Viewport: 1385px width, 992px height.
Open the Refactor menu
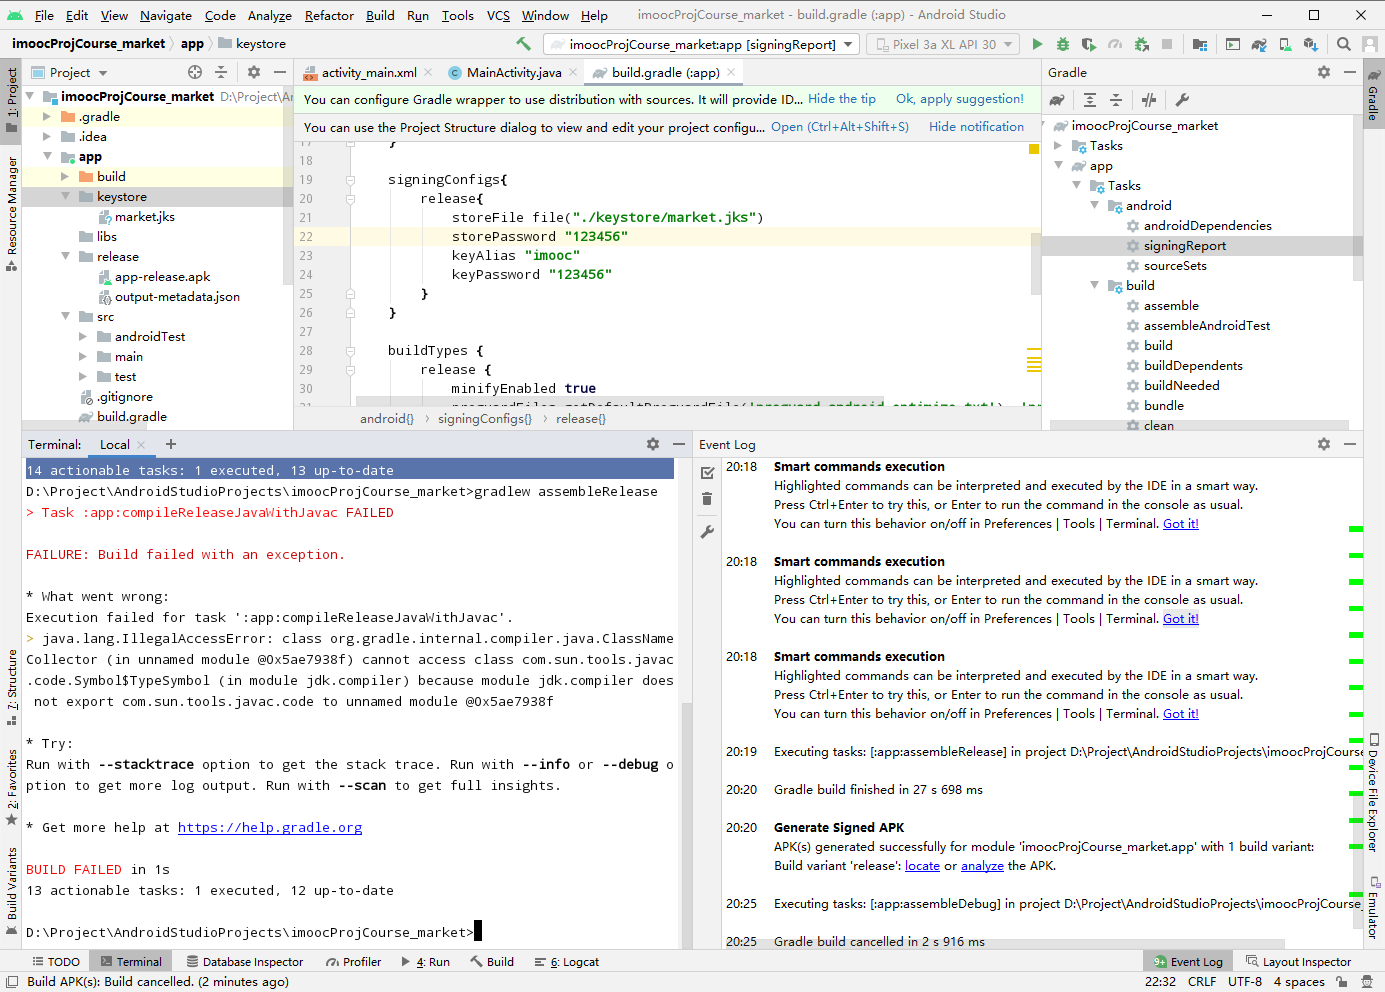pyautogui.click(x=329, y=15)
